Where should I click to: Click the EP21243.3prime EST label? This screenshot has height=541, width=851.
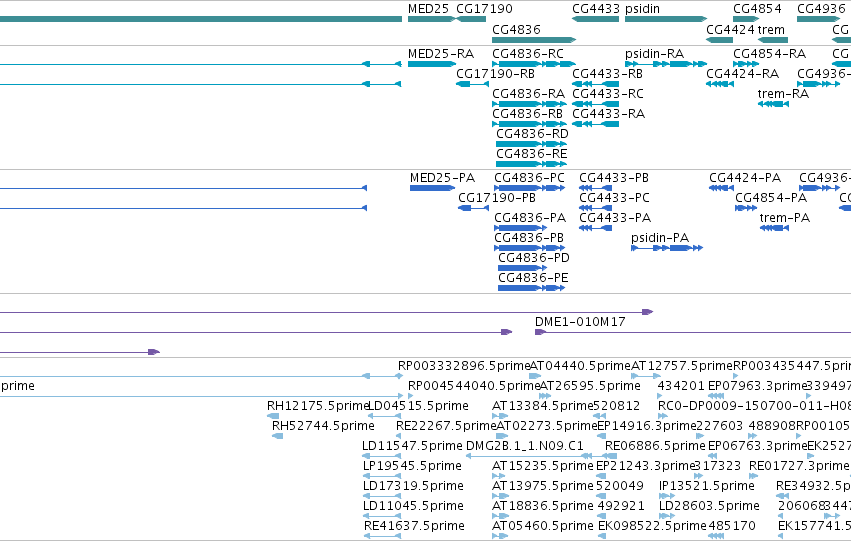point(645,467)
